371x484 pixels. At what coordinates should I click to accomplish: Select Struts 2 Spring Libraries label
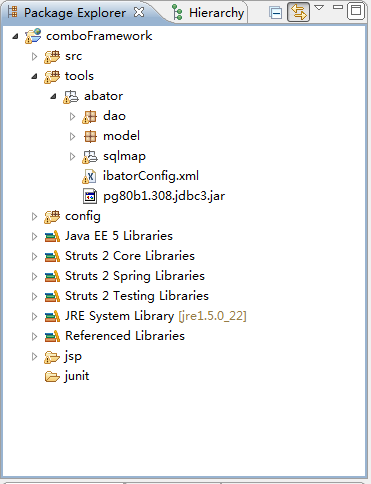tap(135, 276)
